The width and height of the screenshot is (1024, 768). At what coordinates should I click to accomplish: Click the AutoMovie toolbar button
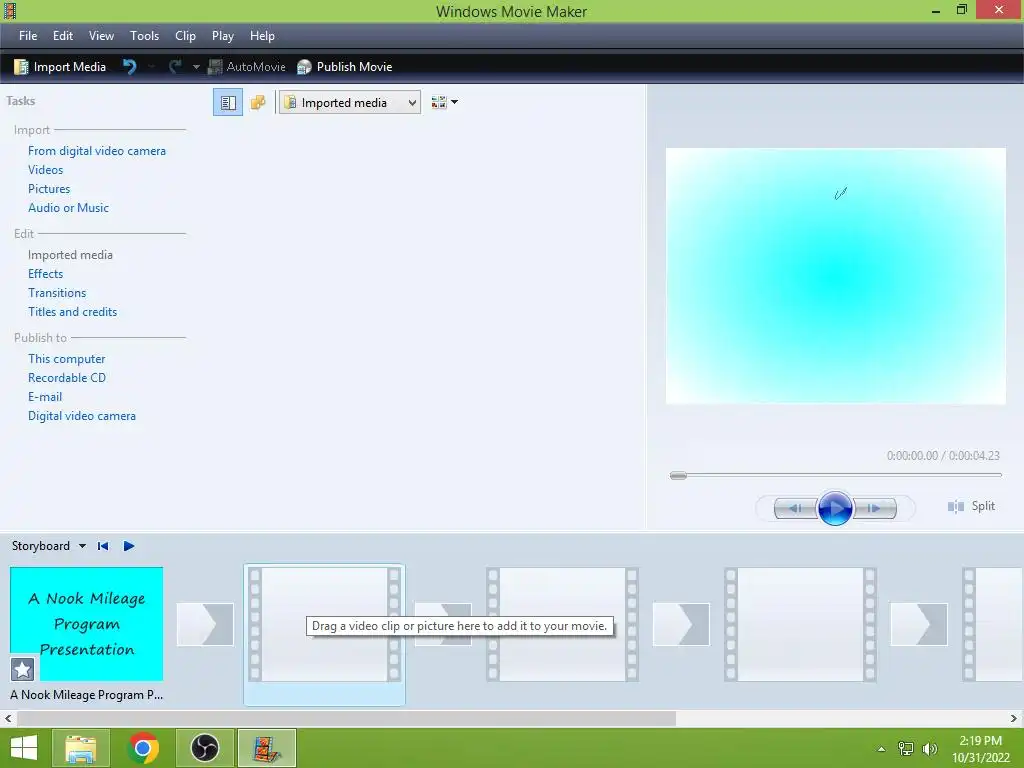(x=247, y=67)
